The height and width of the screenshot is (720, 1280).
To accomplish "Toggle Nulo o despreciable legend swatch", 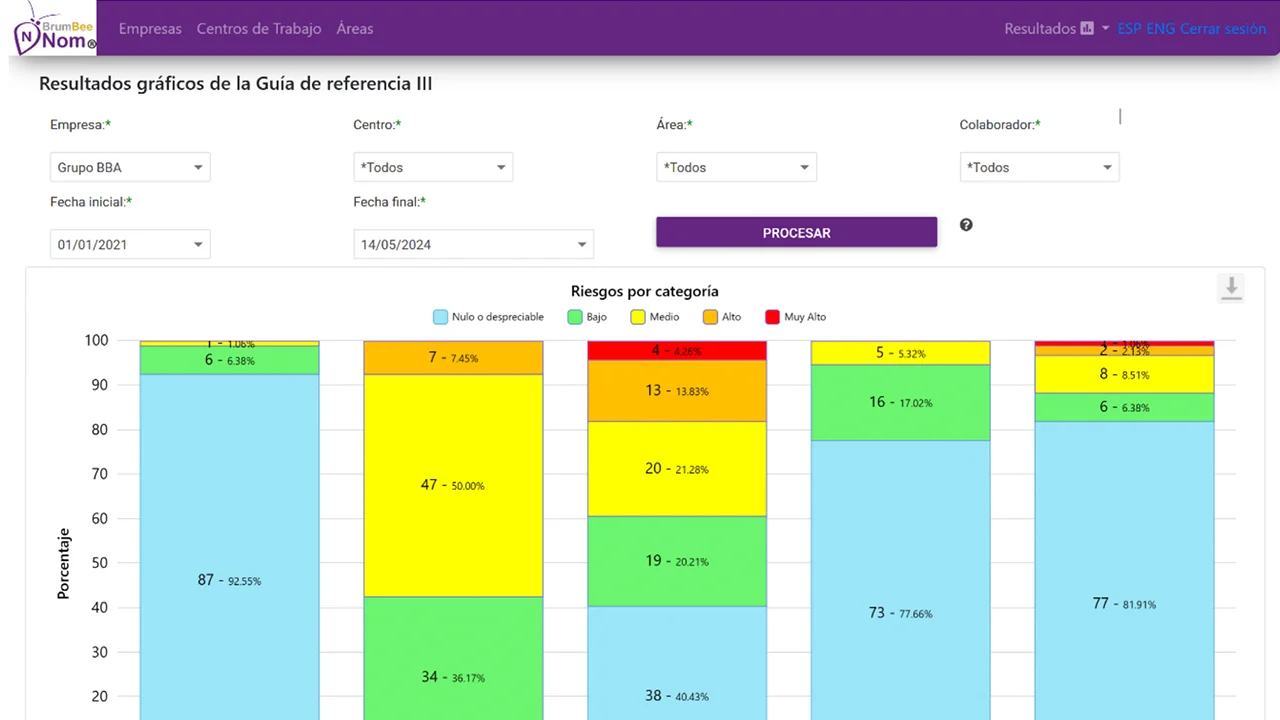I will click(x=440, y=317).
